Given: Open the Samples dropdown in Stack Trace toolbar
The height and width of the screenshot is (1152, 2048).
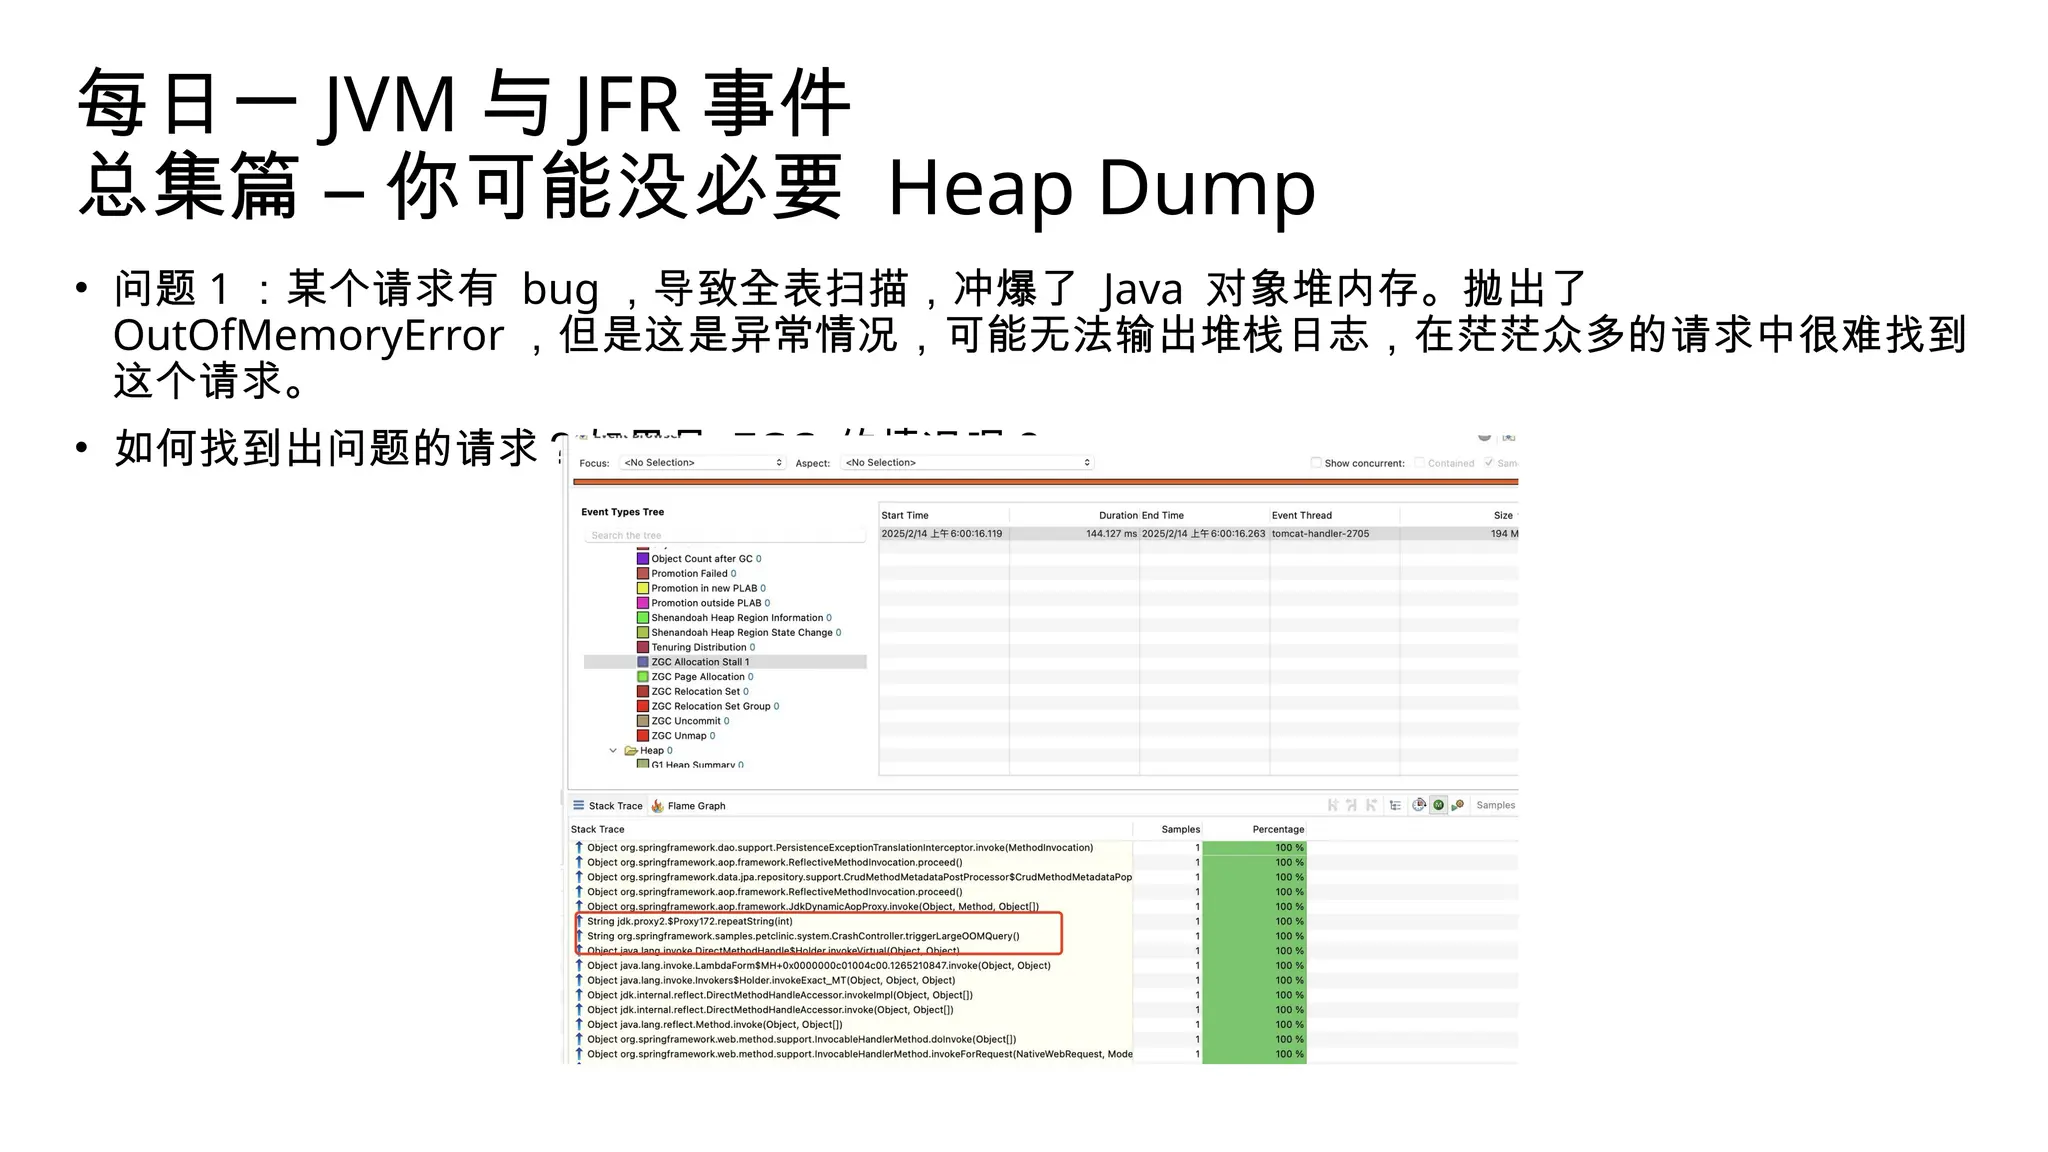Looking at the screenshot, I should [x=1495, y=805].
